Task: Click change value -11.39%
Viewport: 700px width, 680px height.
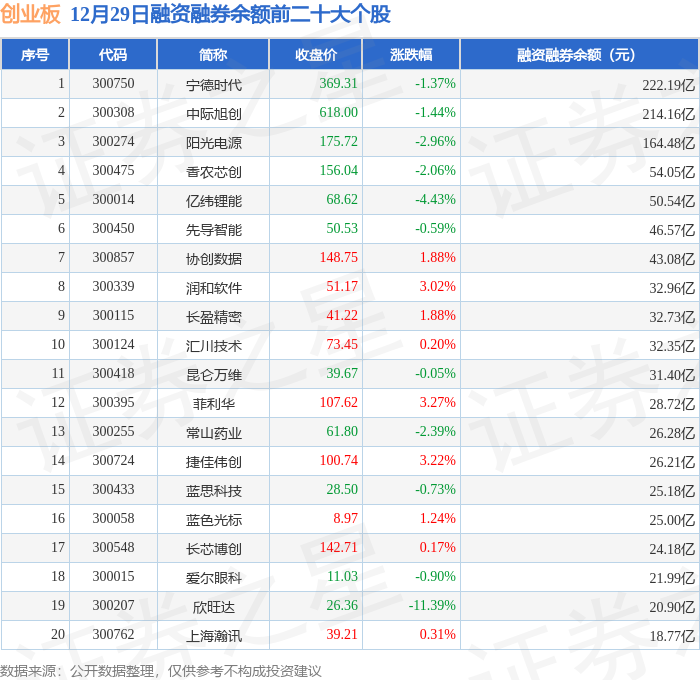Action: pyautogui.click(x=432, y=606)
